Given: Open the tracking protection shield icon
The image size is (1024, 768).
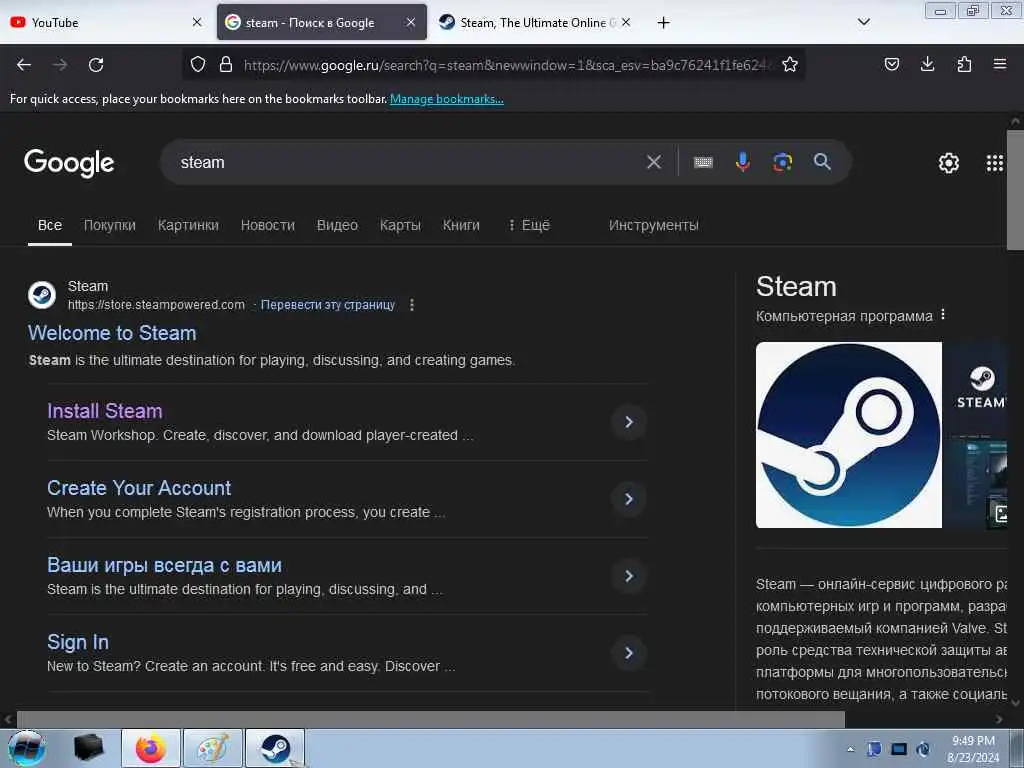Looking at the screenshot, I should point(198,64).
